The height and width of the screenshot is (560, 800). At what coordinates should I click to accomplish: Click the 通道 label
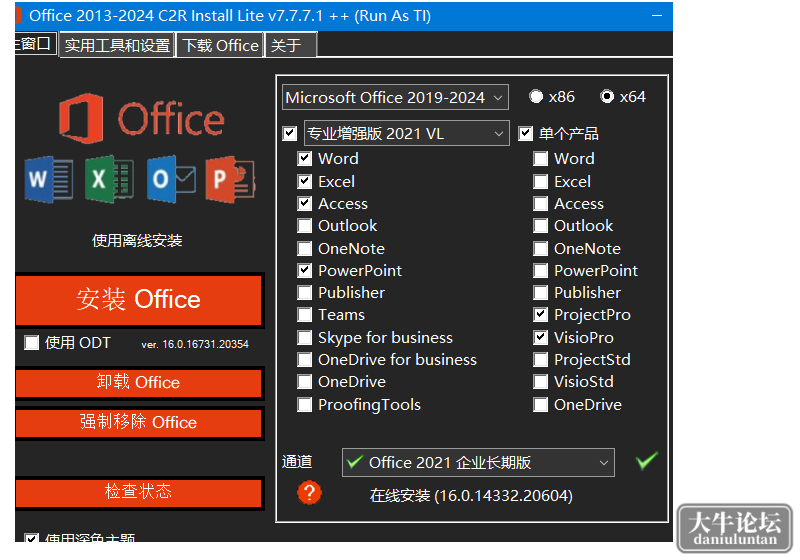pyautogui.click(x=297, y=462)
